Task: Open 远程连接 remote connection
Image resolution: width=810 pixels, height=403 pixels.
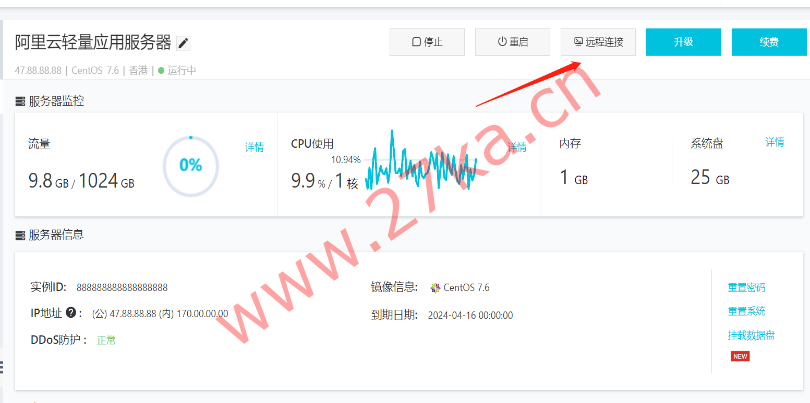Action: (x=598, y=42)
